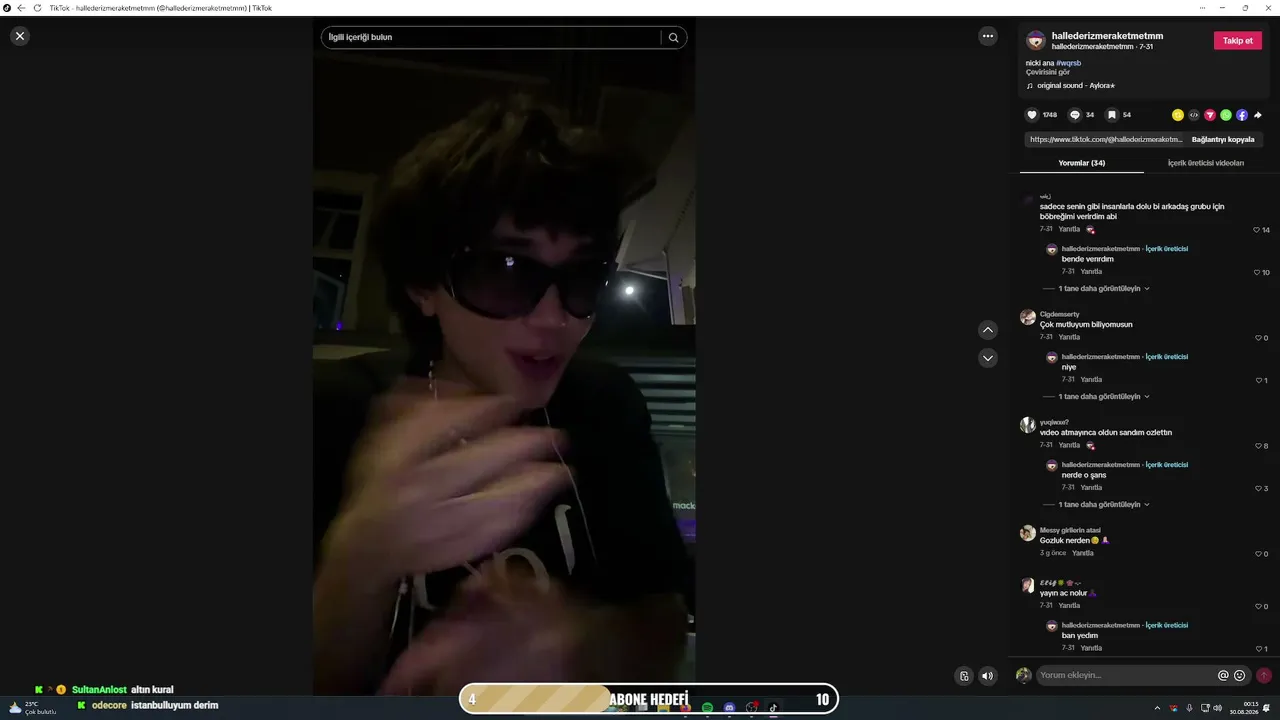Reply to 'video atmayınca oldun sandım' via Yanıtla
Image resolution: width=1280 pixels, height=720 pixels.
click(x=1069, y=446)
